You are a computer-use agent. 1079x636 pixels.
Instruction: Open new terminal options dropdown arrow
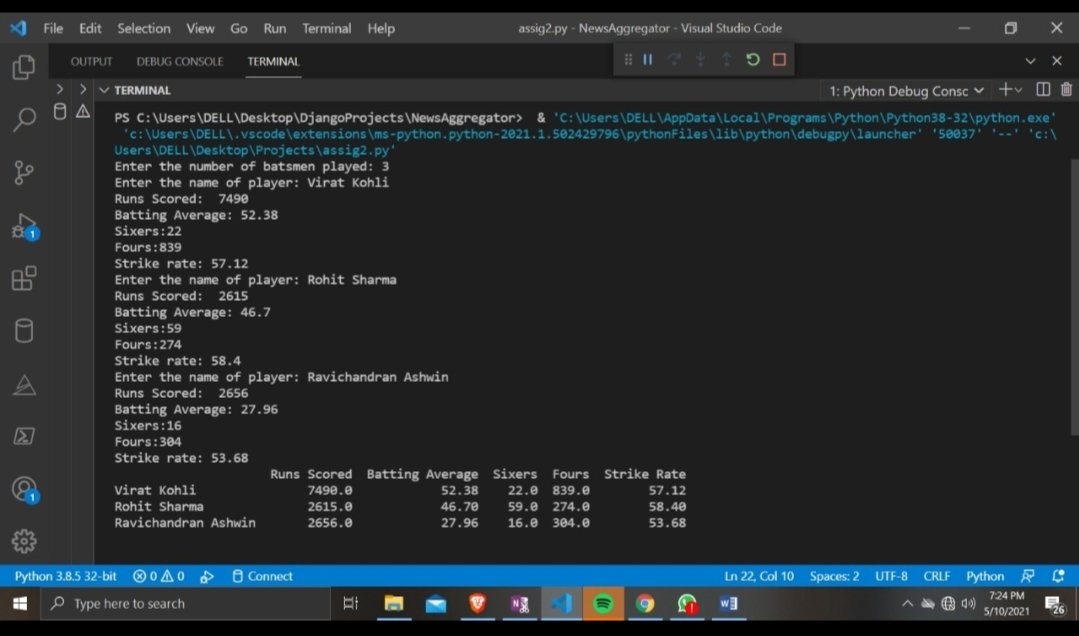pyautogui.click(x=1018, y=90)
